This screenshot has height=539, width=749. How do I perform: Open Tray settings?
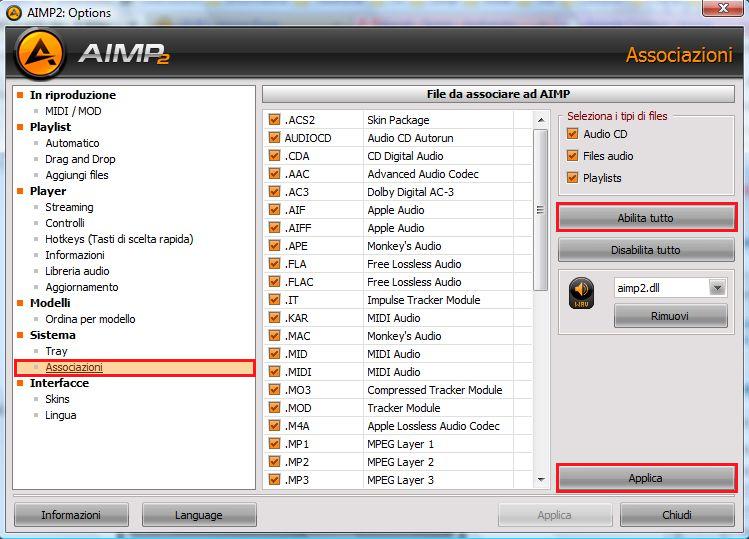[56, 351]
